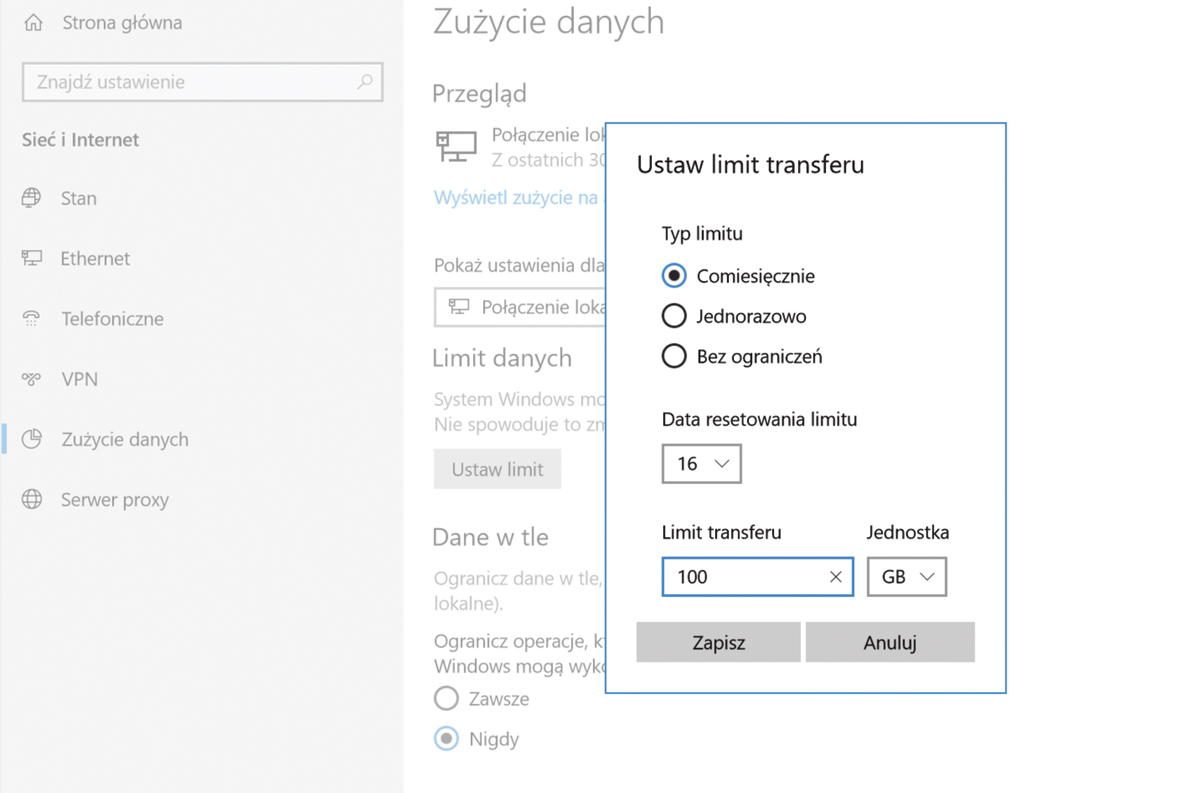Select the Zawsze background data option

coord(447,698)
